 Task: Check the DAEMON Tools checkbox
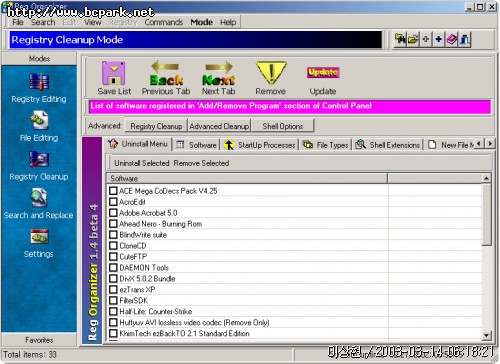(113, 267)
